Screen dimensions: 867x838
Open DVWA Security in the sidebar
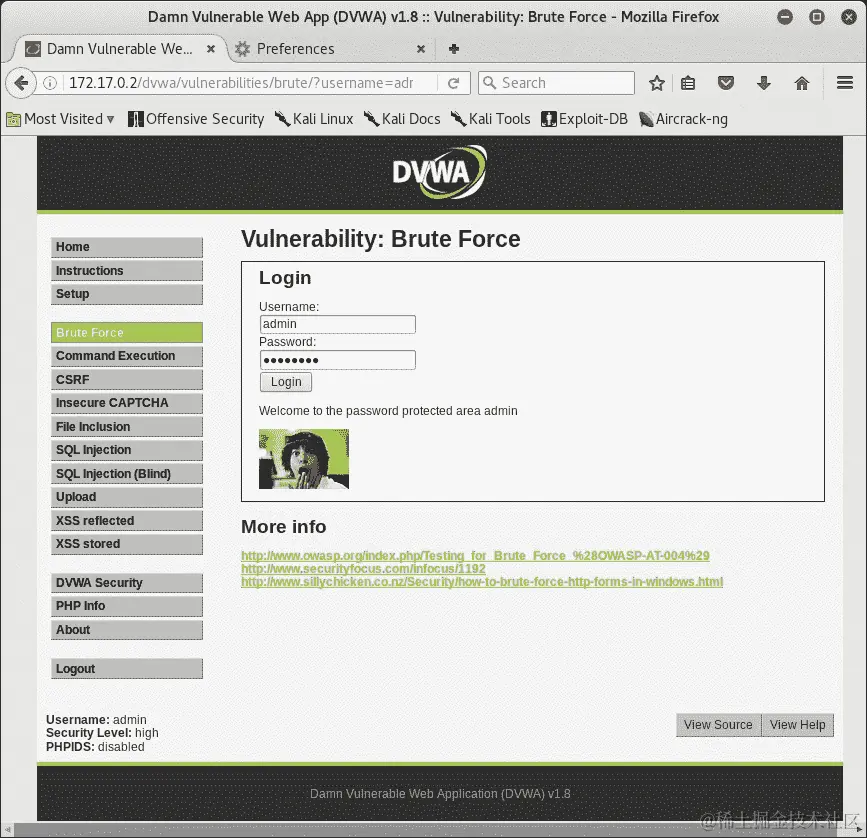pos(127,583)
